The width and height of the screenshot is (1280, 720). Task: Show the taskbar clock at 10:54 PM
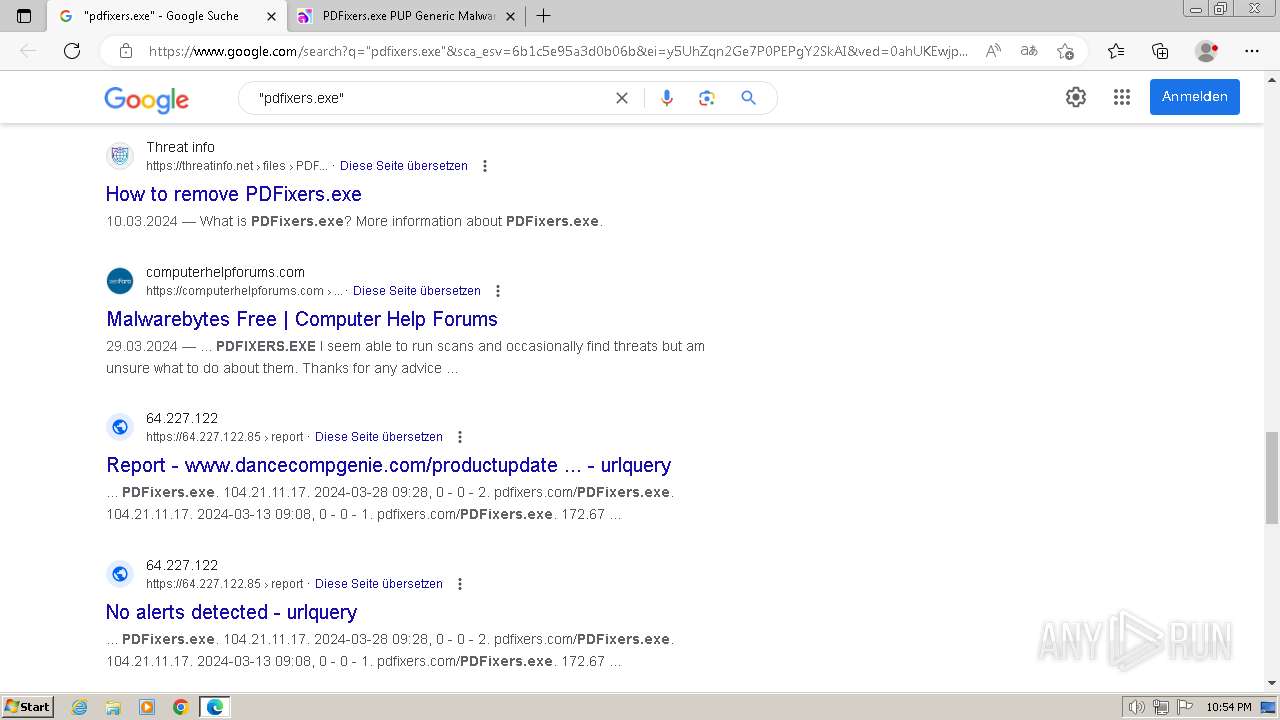coord(1229,707)
